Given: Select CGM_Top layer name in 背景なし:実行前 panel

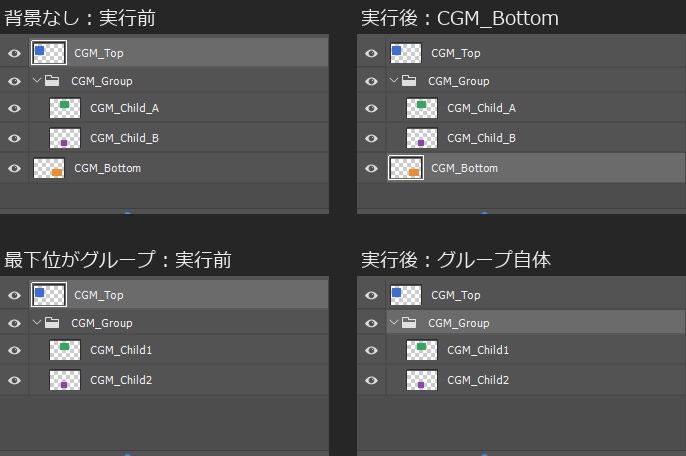Looking at the screenshot, I should pyautogui.click(x=99, y=53).
